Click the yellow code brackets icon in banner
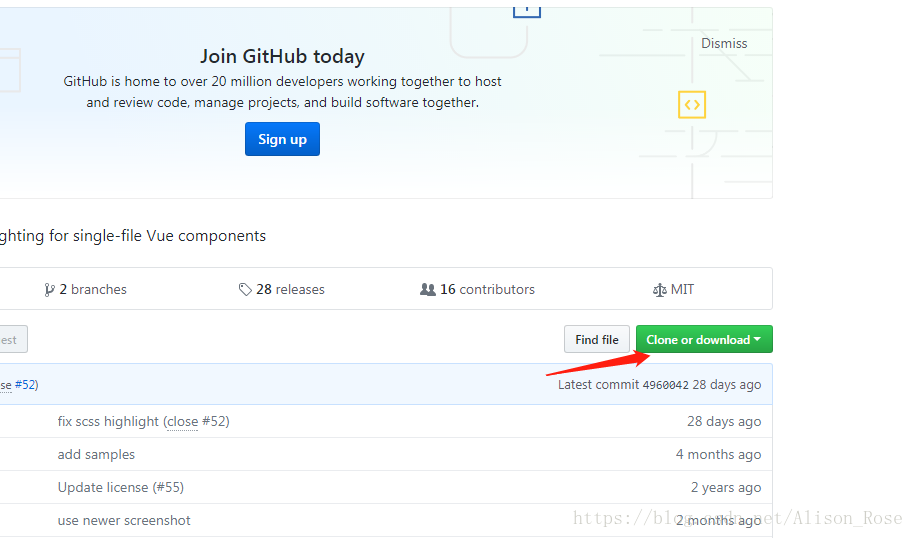Viewport: 914px width, 538px height. pos(692,104)
